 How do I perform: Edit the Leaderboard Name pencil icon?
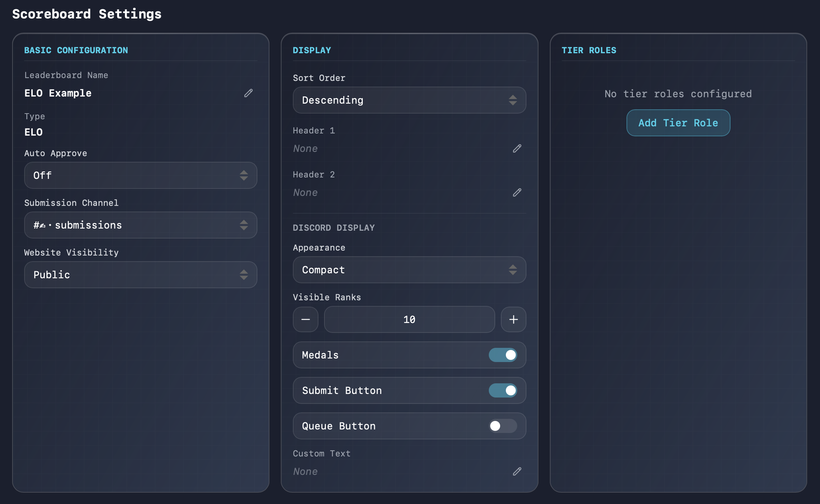(x=248, y=93)
